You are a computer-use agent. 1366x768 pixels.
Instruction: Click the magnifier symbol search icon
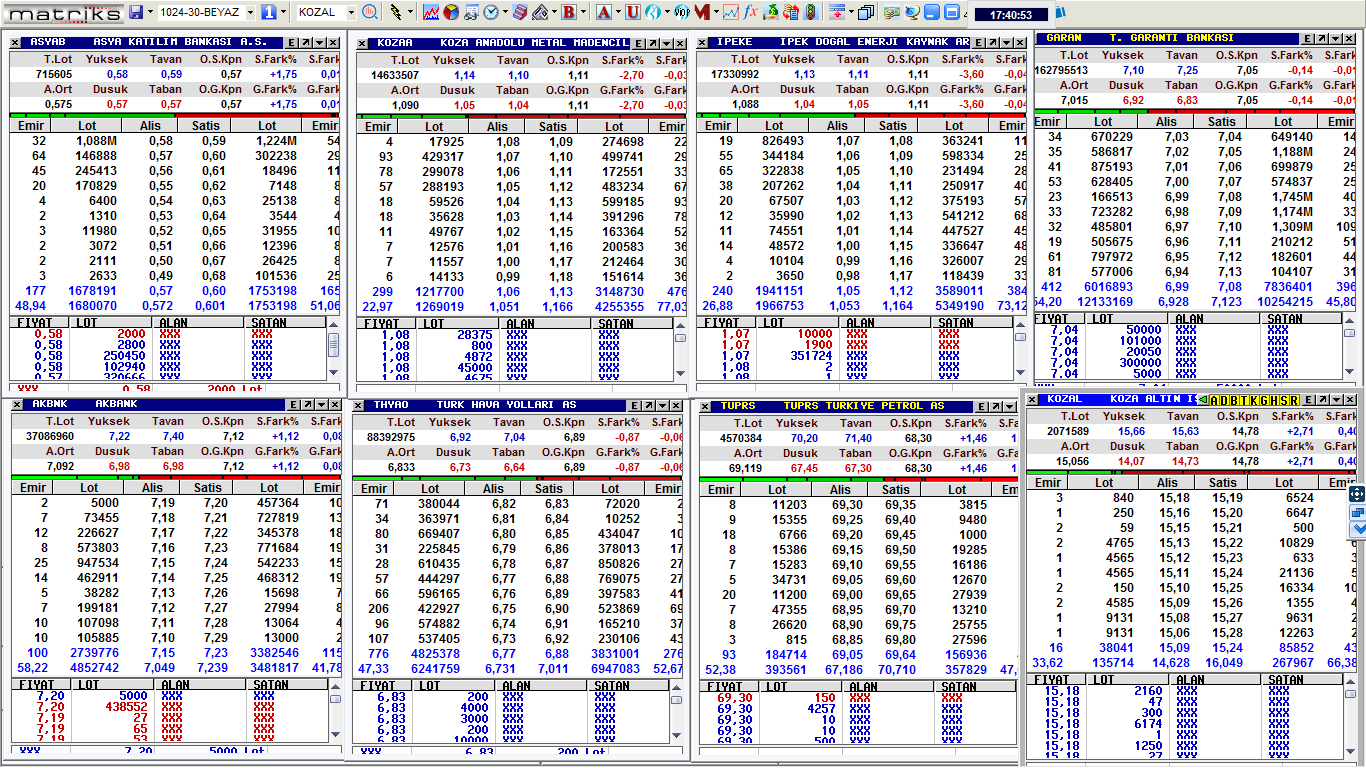(370, 13)
